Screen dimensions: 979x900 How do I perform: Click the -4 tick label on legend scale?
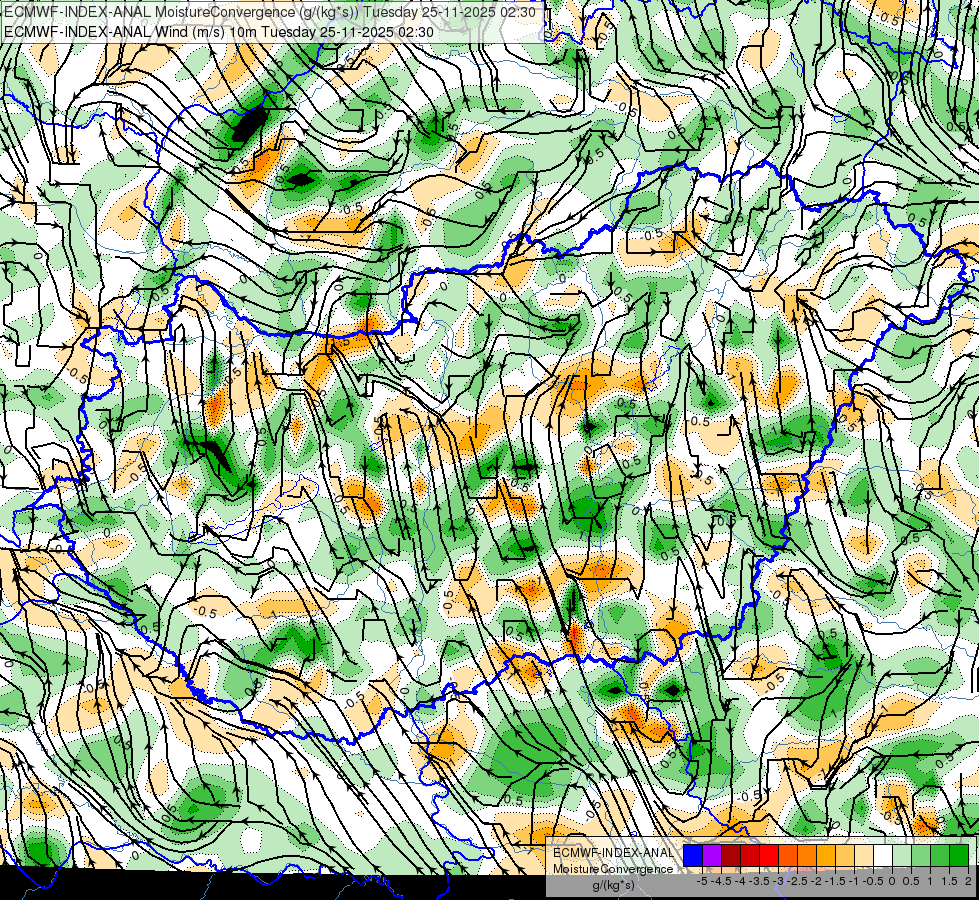[x=740, y=881]
